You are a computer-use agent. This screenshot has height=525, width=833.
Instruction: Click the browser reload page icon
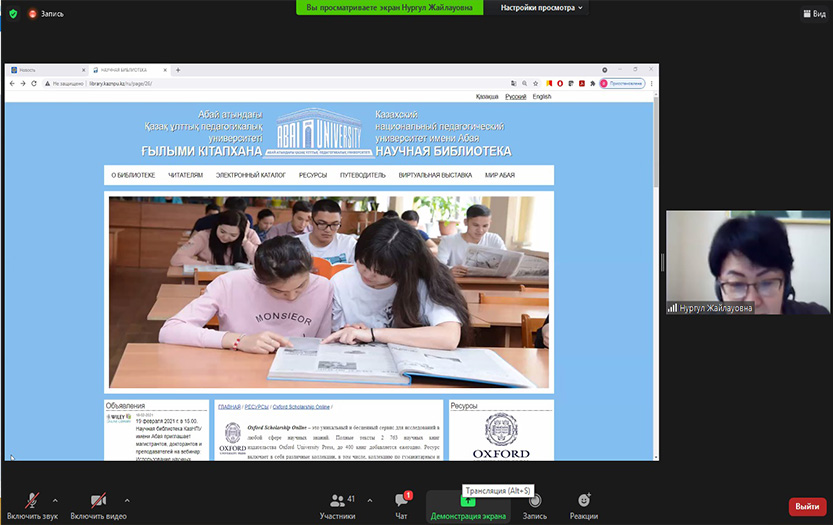[34, 83]
